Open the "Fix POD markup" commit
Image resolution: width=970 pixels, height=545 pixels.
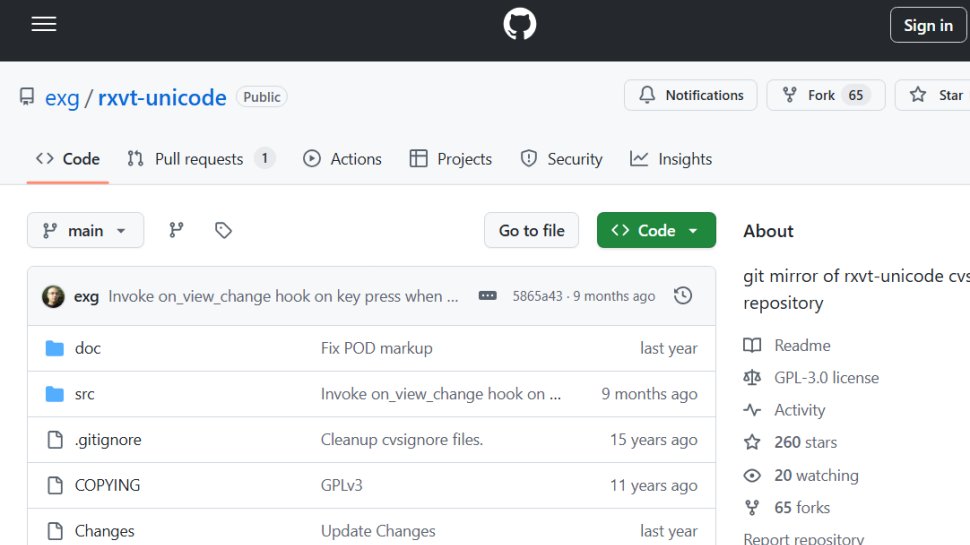click(x=376, y=348)
